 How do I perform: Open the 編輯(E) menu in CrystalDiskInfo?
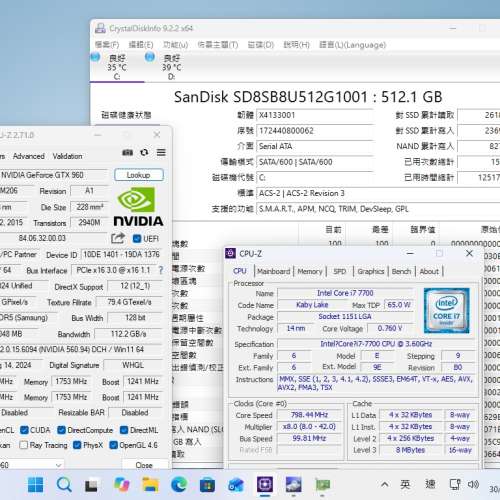pos(141,45)
